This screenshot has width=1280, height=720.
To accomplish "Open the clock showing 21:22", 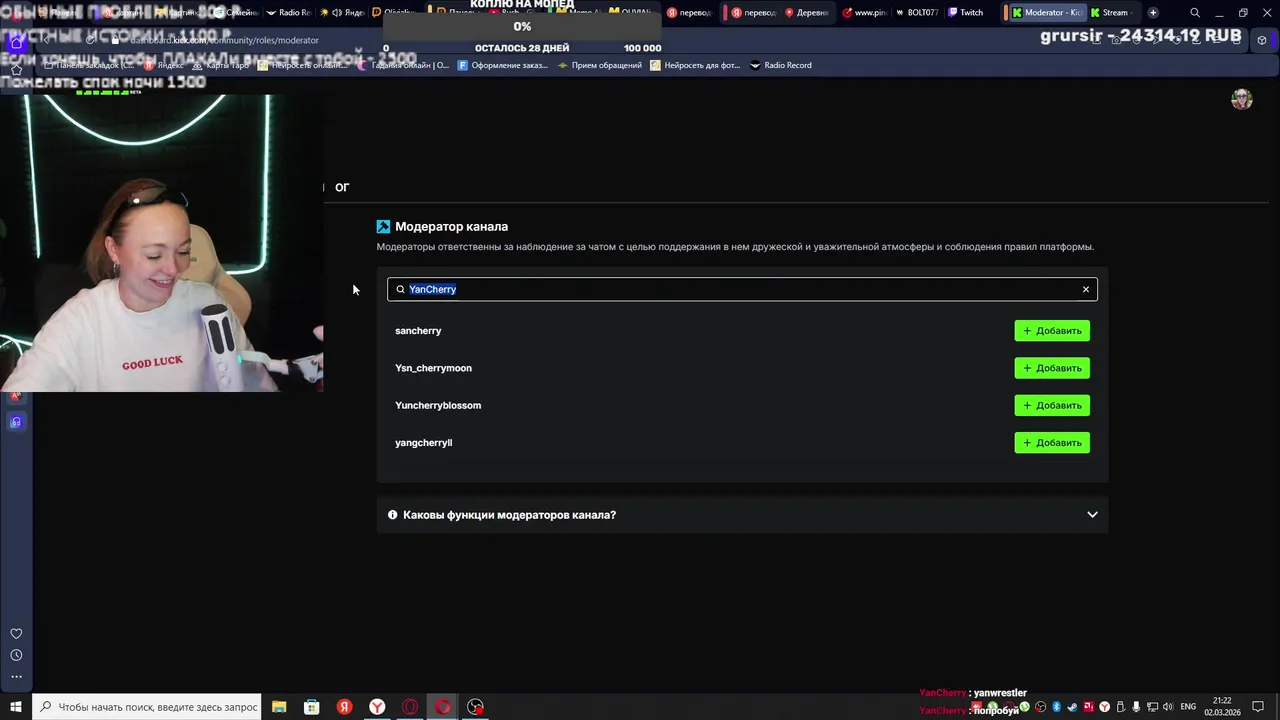I will 1222,707.
